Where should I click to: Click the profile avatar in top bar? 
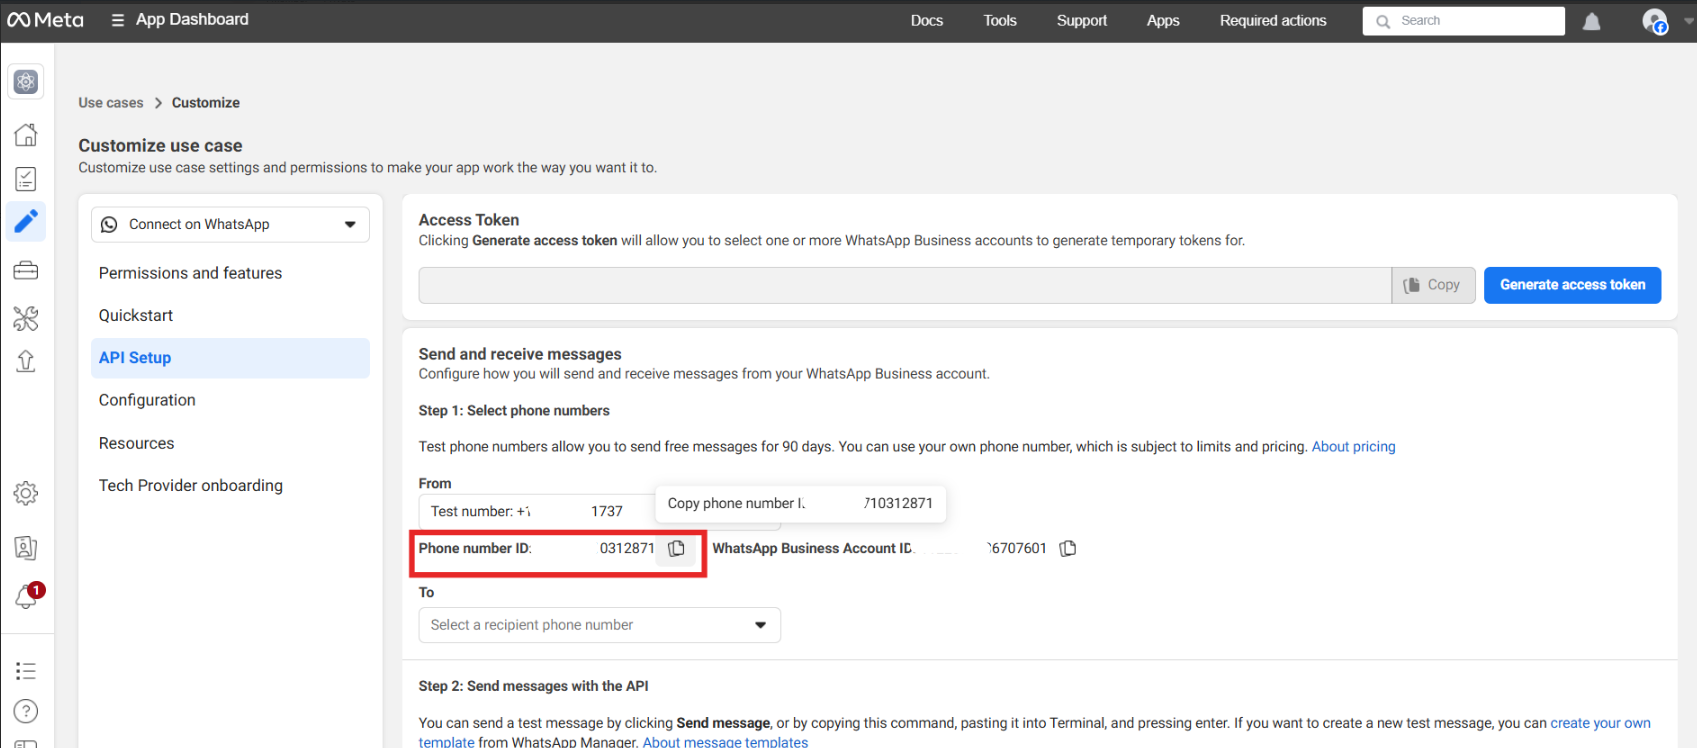(x=1654, y=21)
